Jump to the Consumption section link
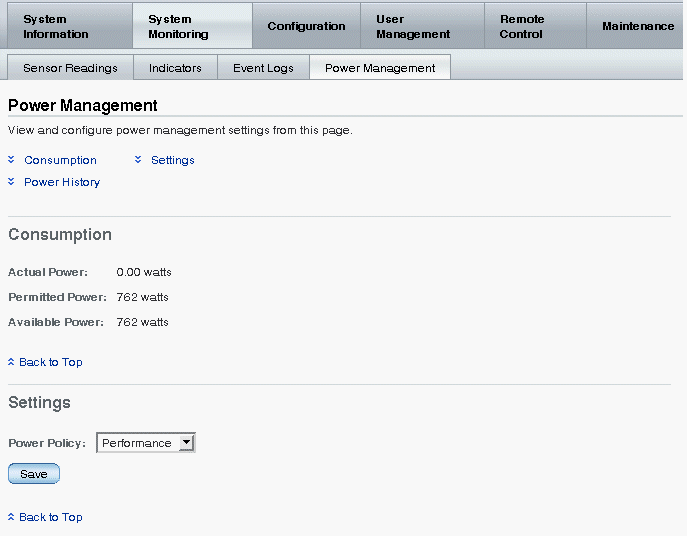The image size is (687, 536). point(60,160)
